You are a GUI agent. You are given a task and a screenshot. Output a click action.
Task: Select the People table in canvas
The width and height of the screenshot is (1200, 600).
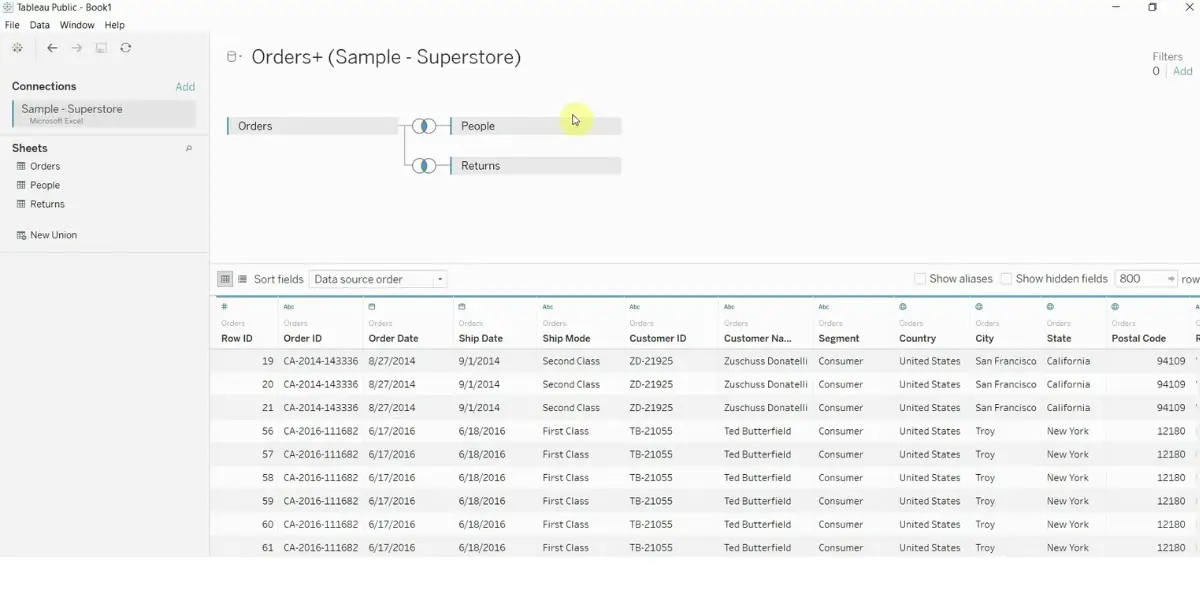click(536, 126)
